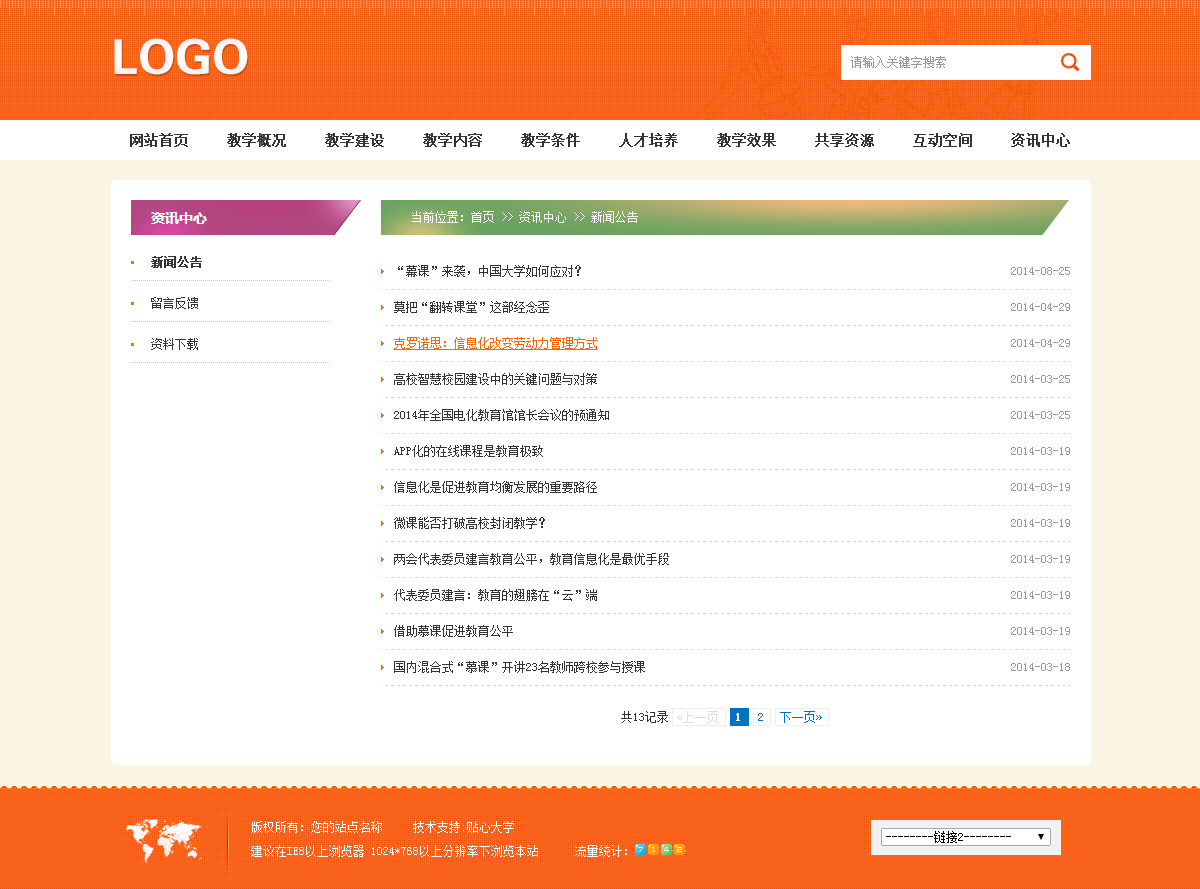Screen dimensions: 1200x889
Task: Click the keyword search input field
Action: [945, 62]
